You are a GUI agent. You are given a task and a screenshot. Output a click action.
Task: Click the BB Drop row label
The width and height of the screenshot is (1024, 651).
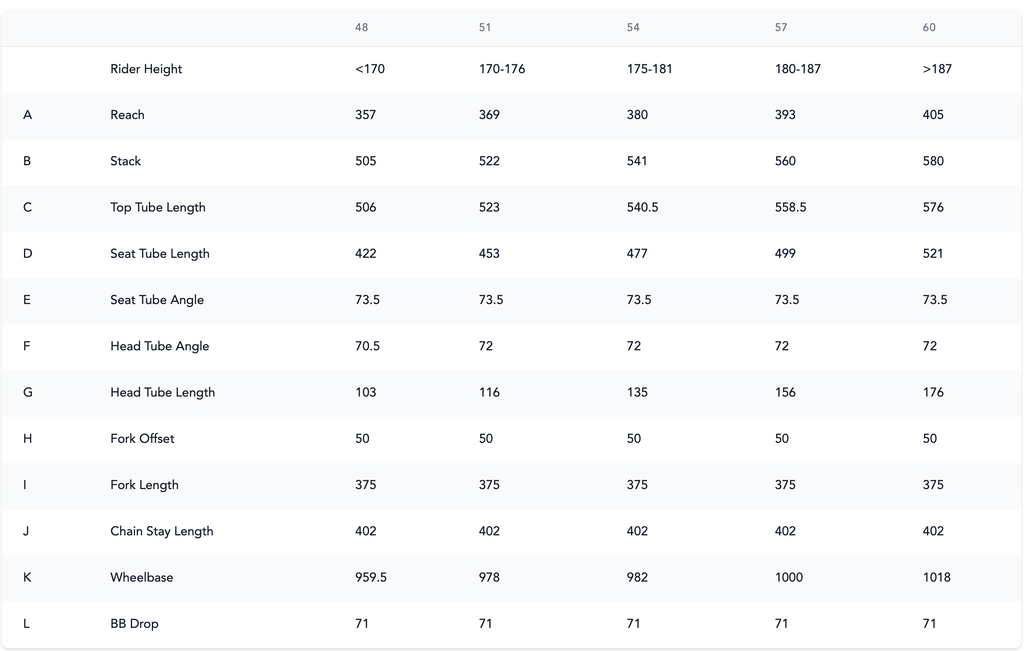134,624
